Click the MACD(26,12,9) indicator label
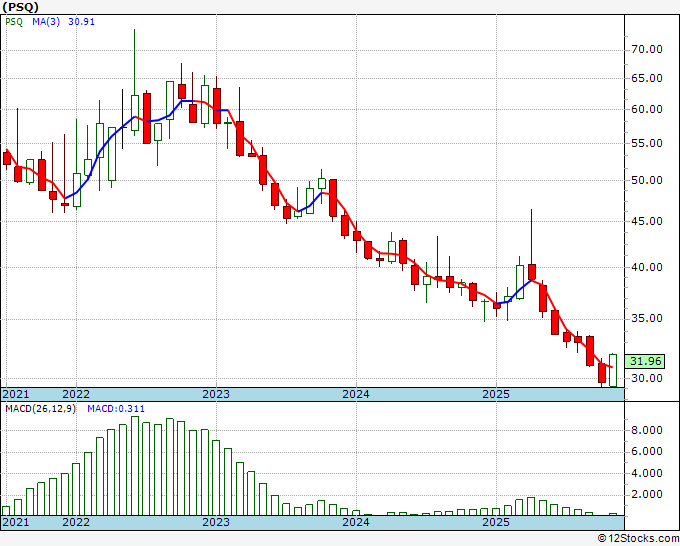Viewport: 680px width, 546px height. (40, 409)
